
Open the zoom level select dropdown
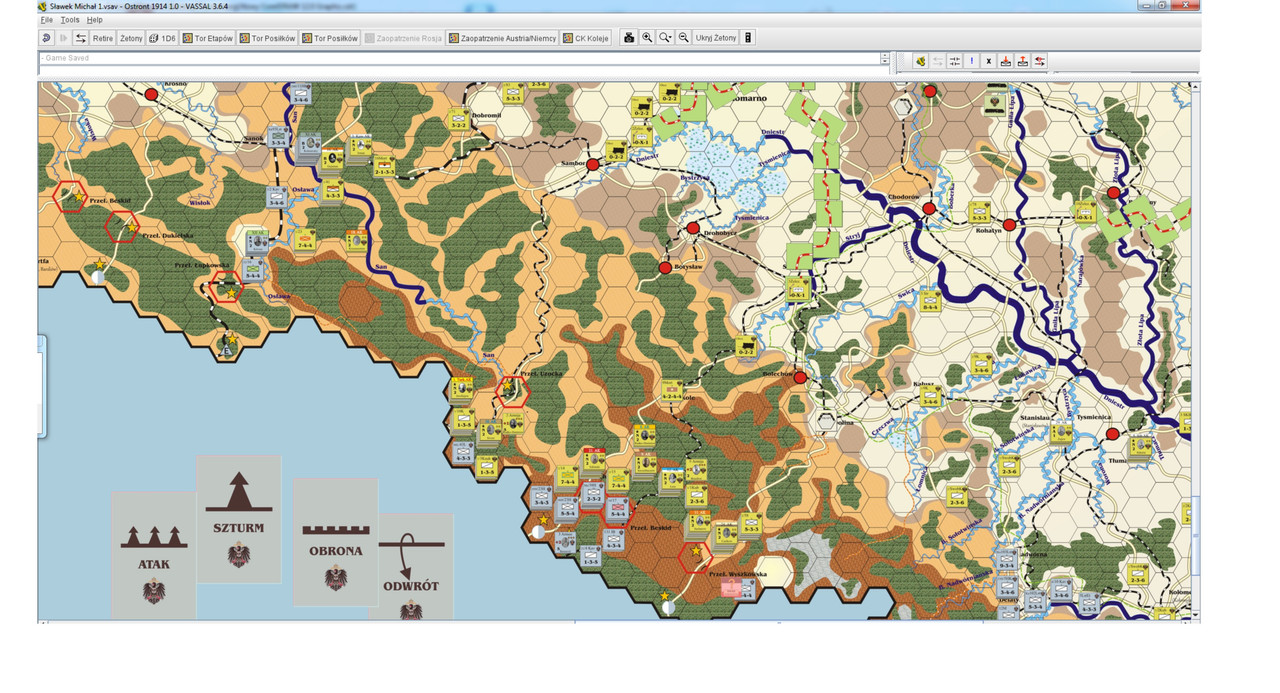[x=665, y=38]
